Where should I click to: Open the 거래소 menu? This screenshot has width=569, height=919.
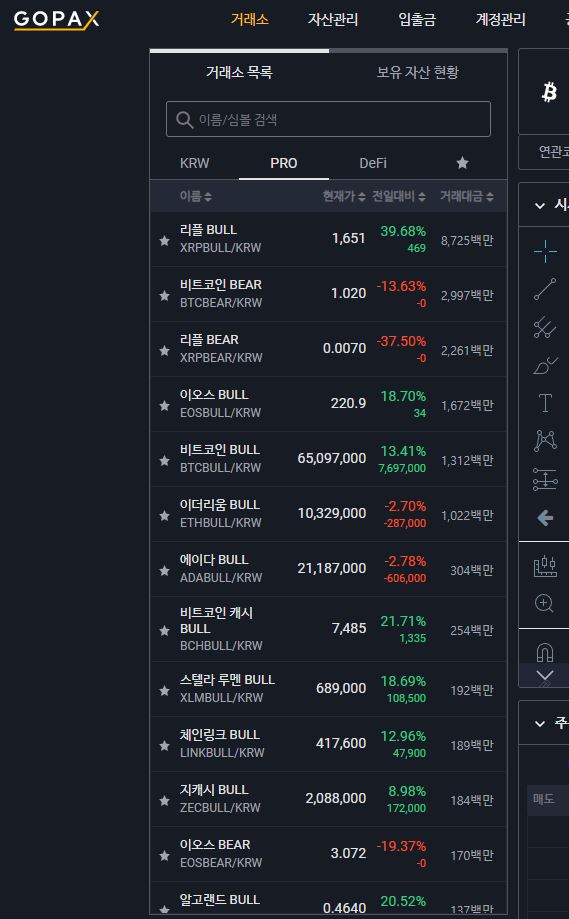click(250, 19)
